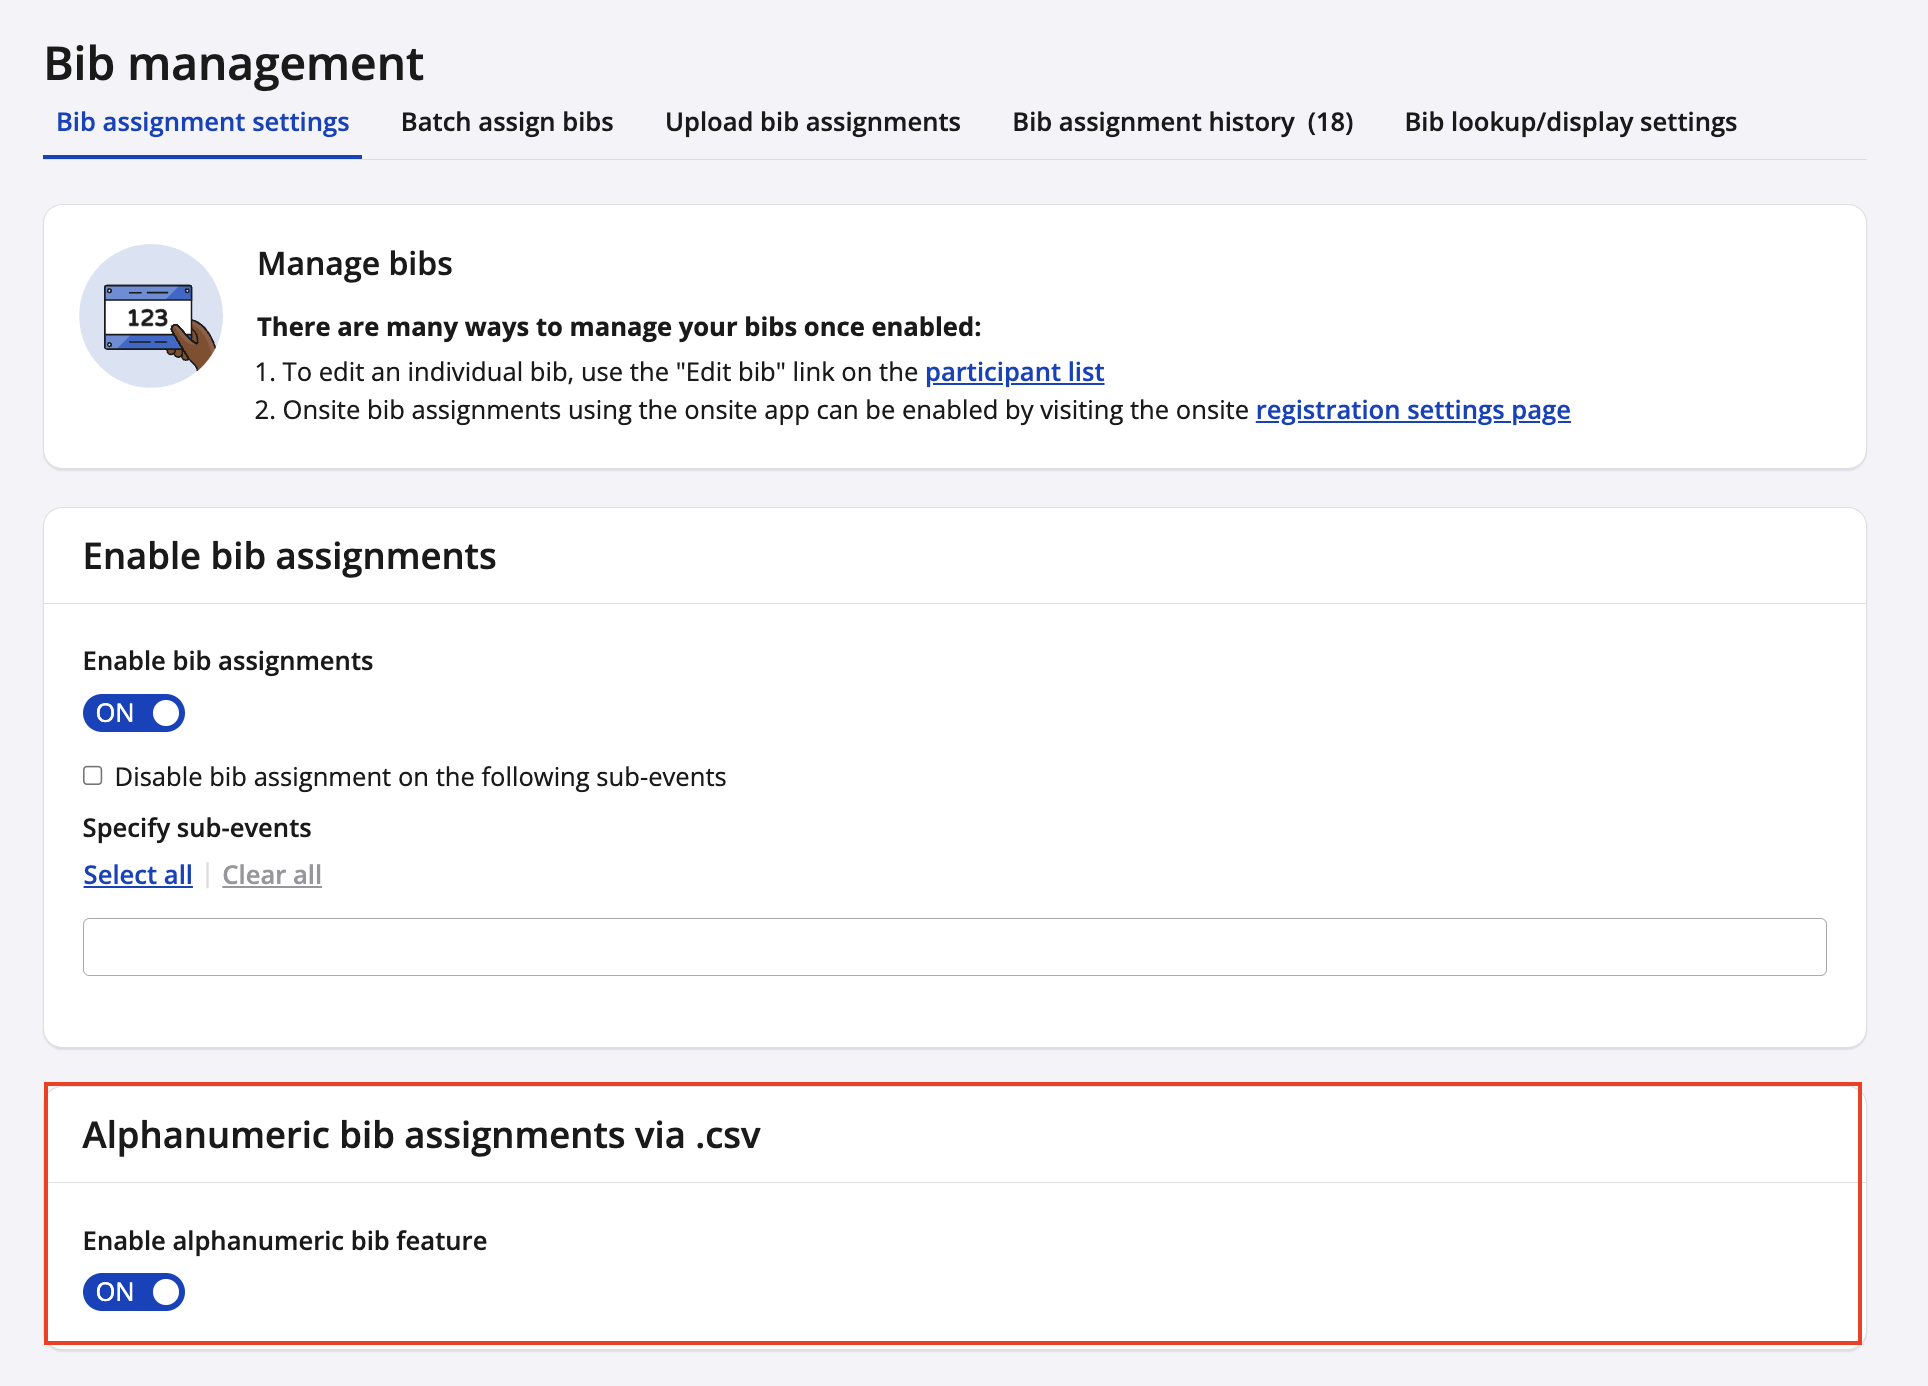The image size is (1928, 1386).
Task: Click the bib illustration icon
Action: coord(151,316)
